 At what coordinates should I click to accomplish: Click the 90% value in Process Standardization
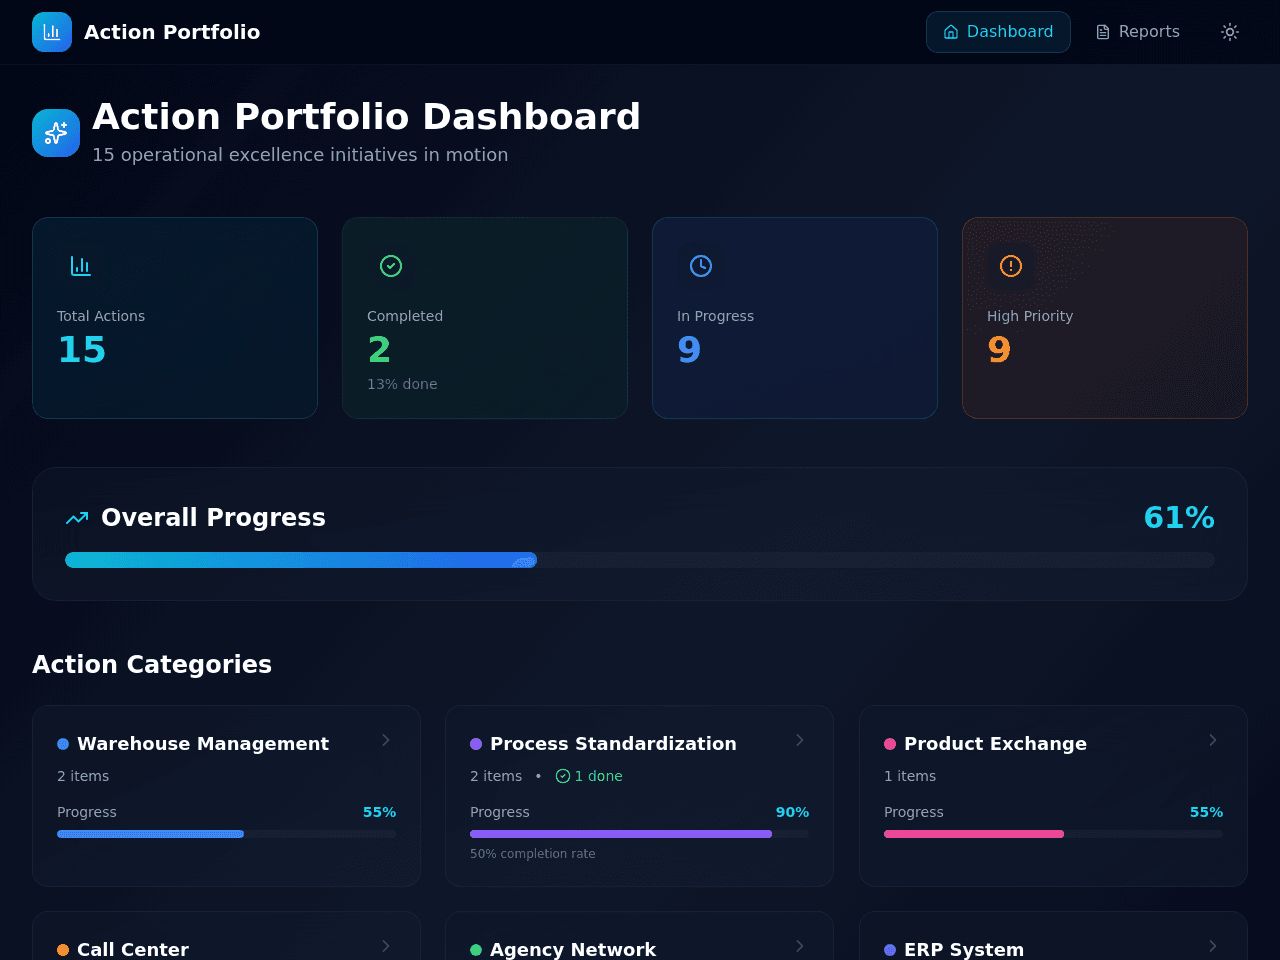(x=792, y=812)
